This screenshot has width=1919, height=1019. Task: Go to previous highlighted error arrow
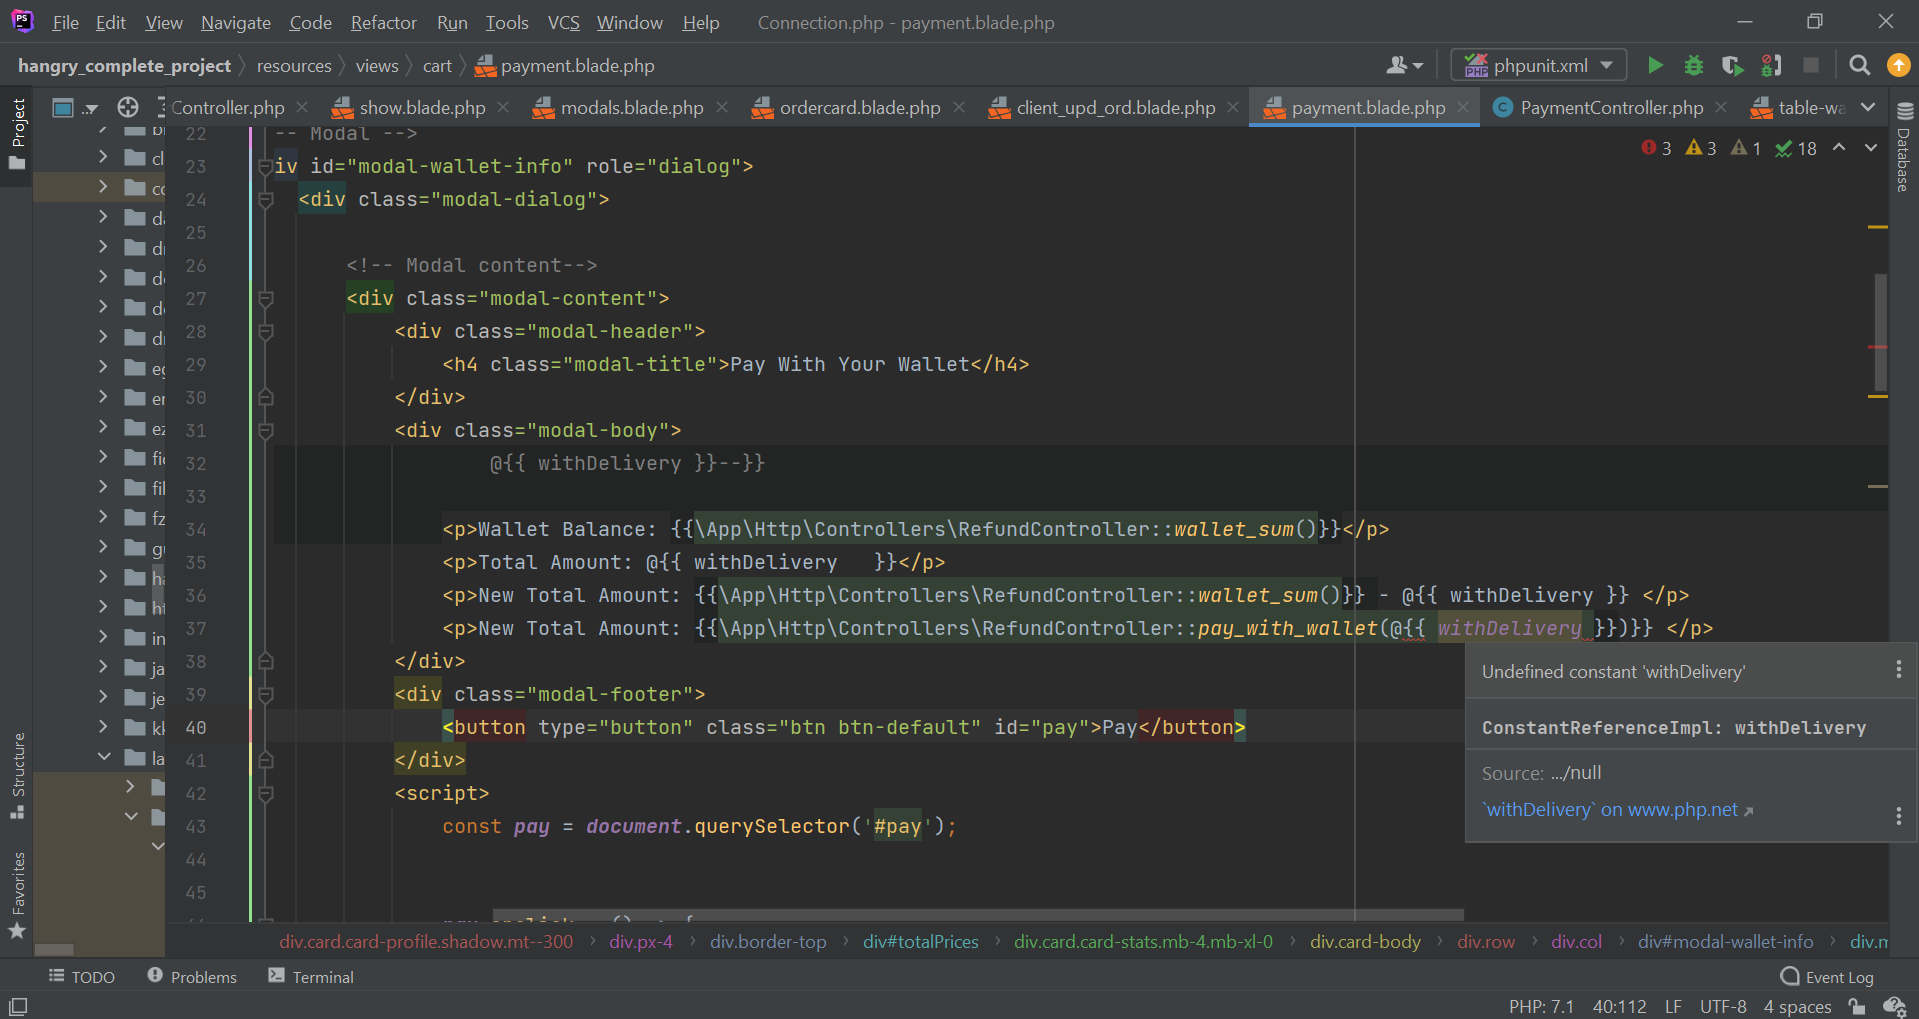pos(1839,148)
